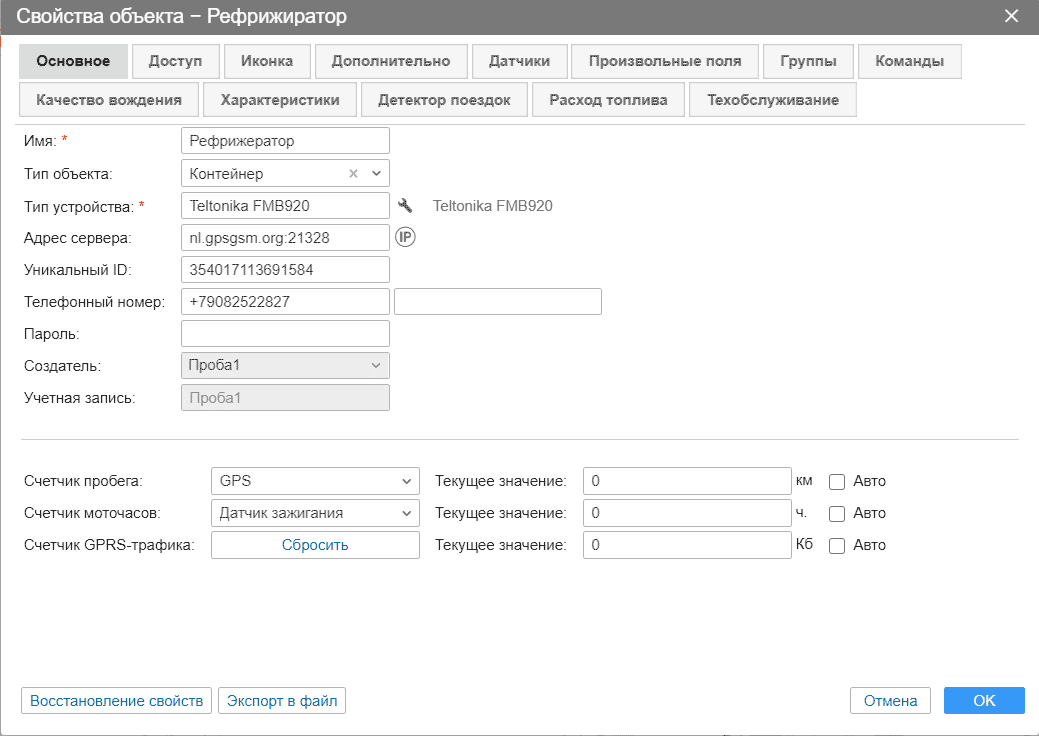Screen dimensions: 1039x736
Task: Confirm with the OK button
Action: 985,700
